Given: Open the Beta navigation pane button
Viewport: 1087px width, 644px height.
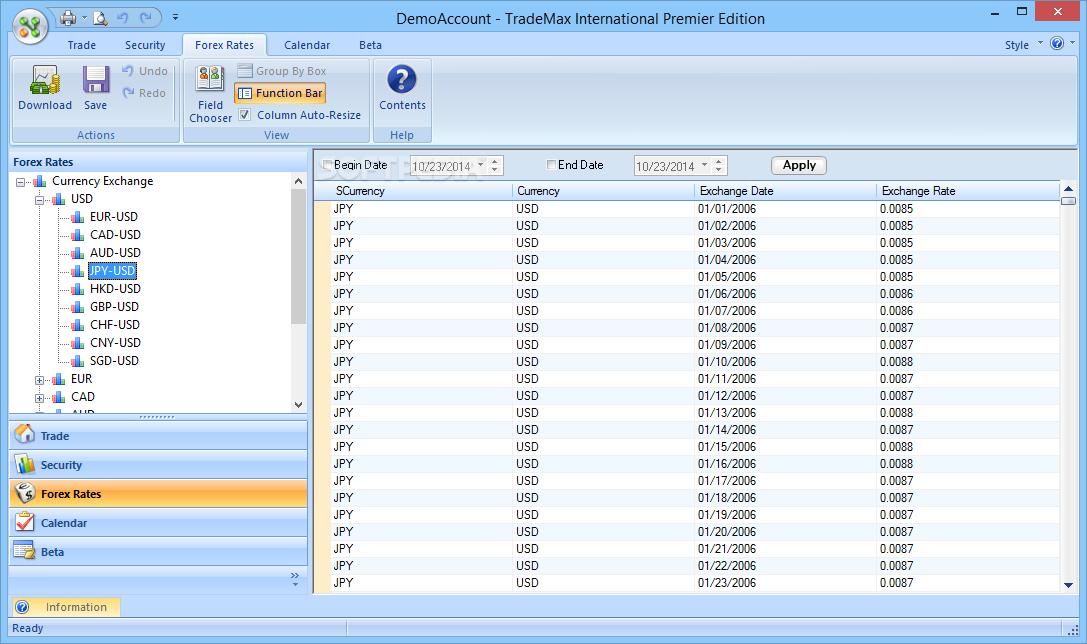Looking at the screenshot, I should click(x=159, y=552).
